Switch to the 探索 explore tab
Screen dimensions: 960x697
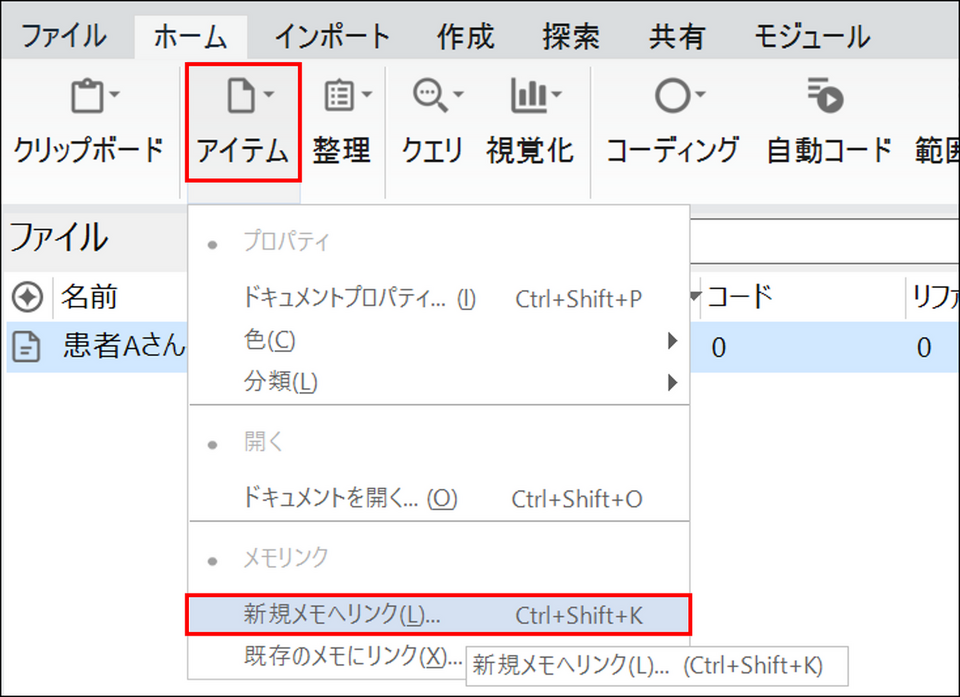(x=571, y=37)
